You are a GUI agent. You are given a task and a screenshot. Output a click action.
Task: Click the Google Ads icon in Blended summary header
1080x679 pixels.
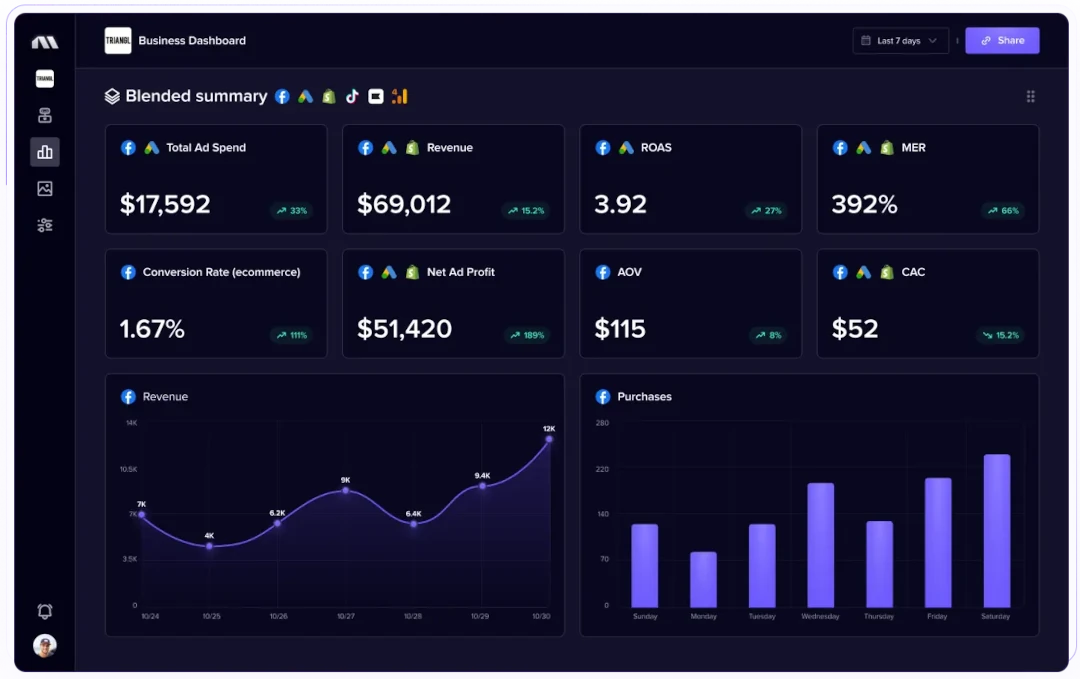[306, 96]
